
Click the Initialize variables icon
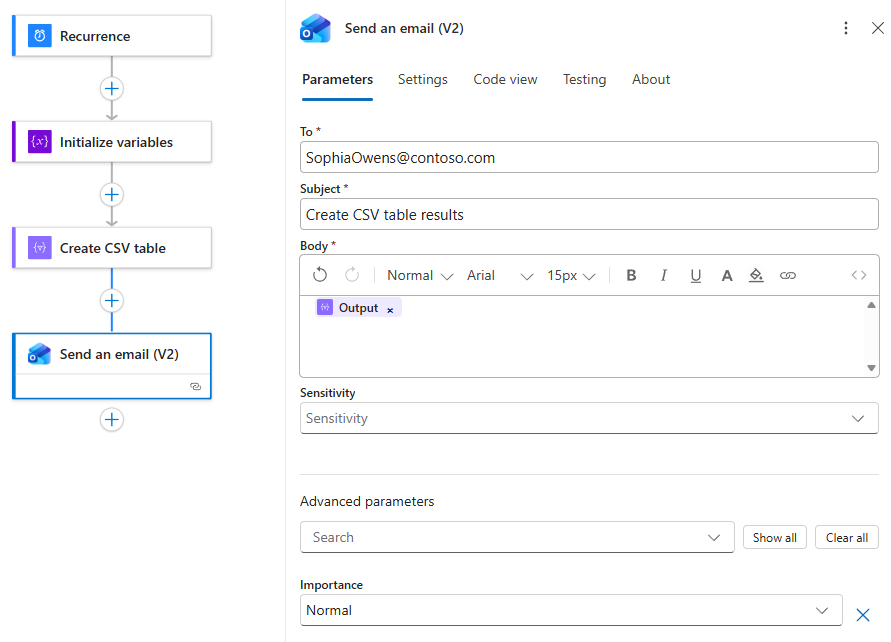(x=40, y=142)
